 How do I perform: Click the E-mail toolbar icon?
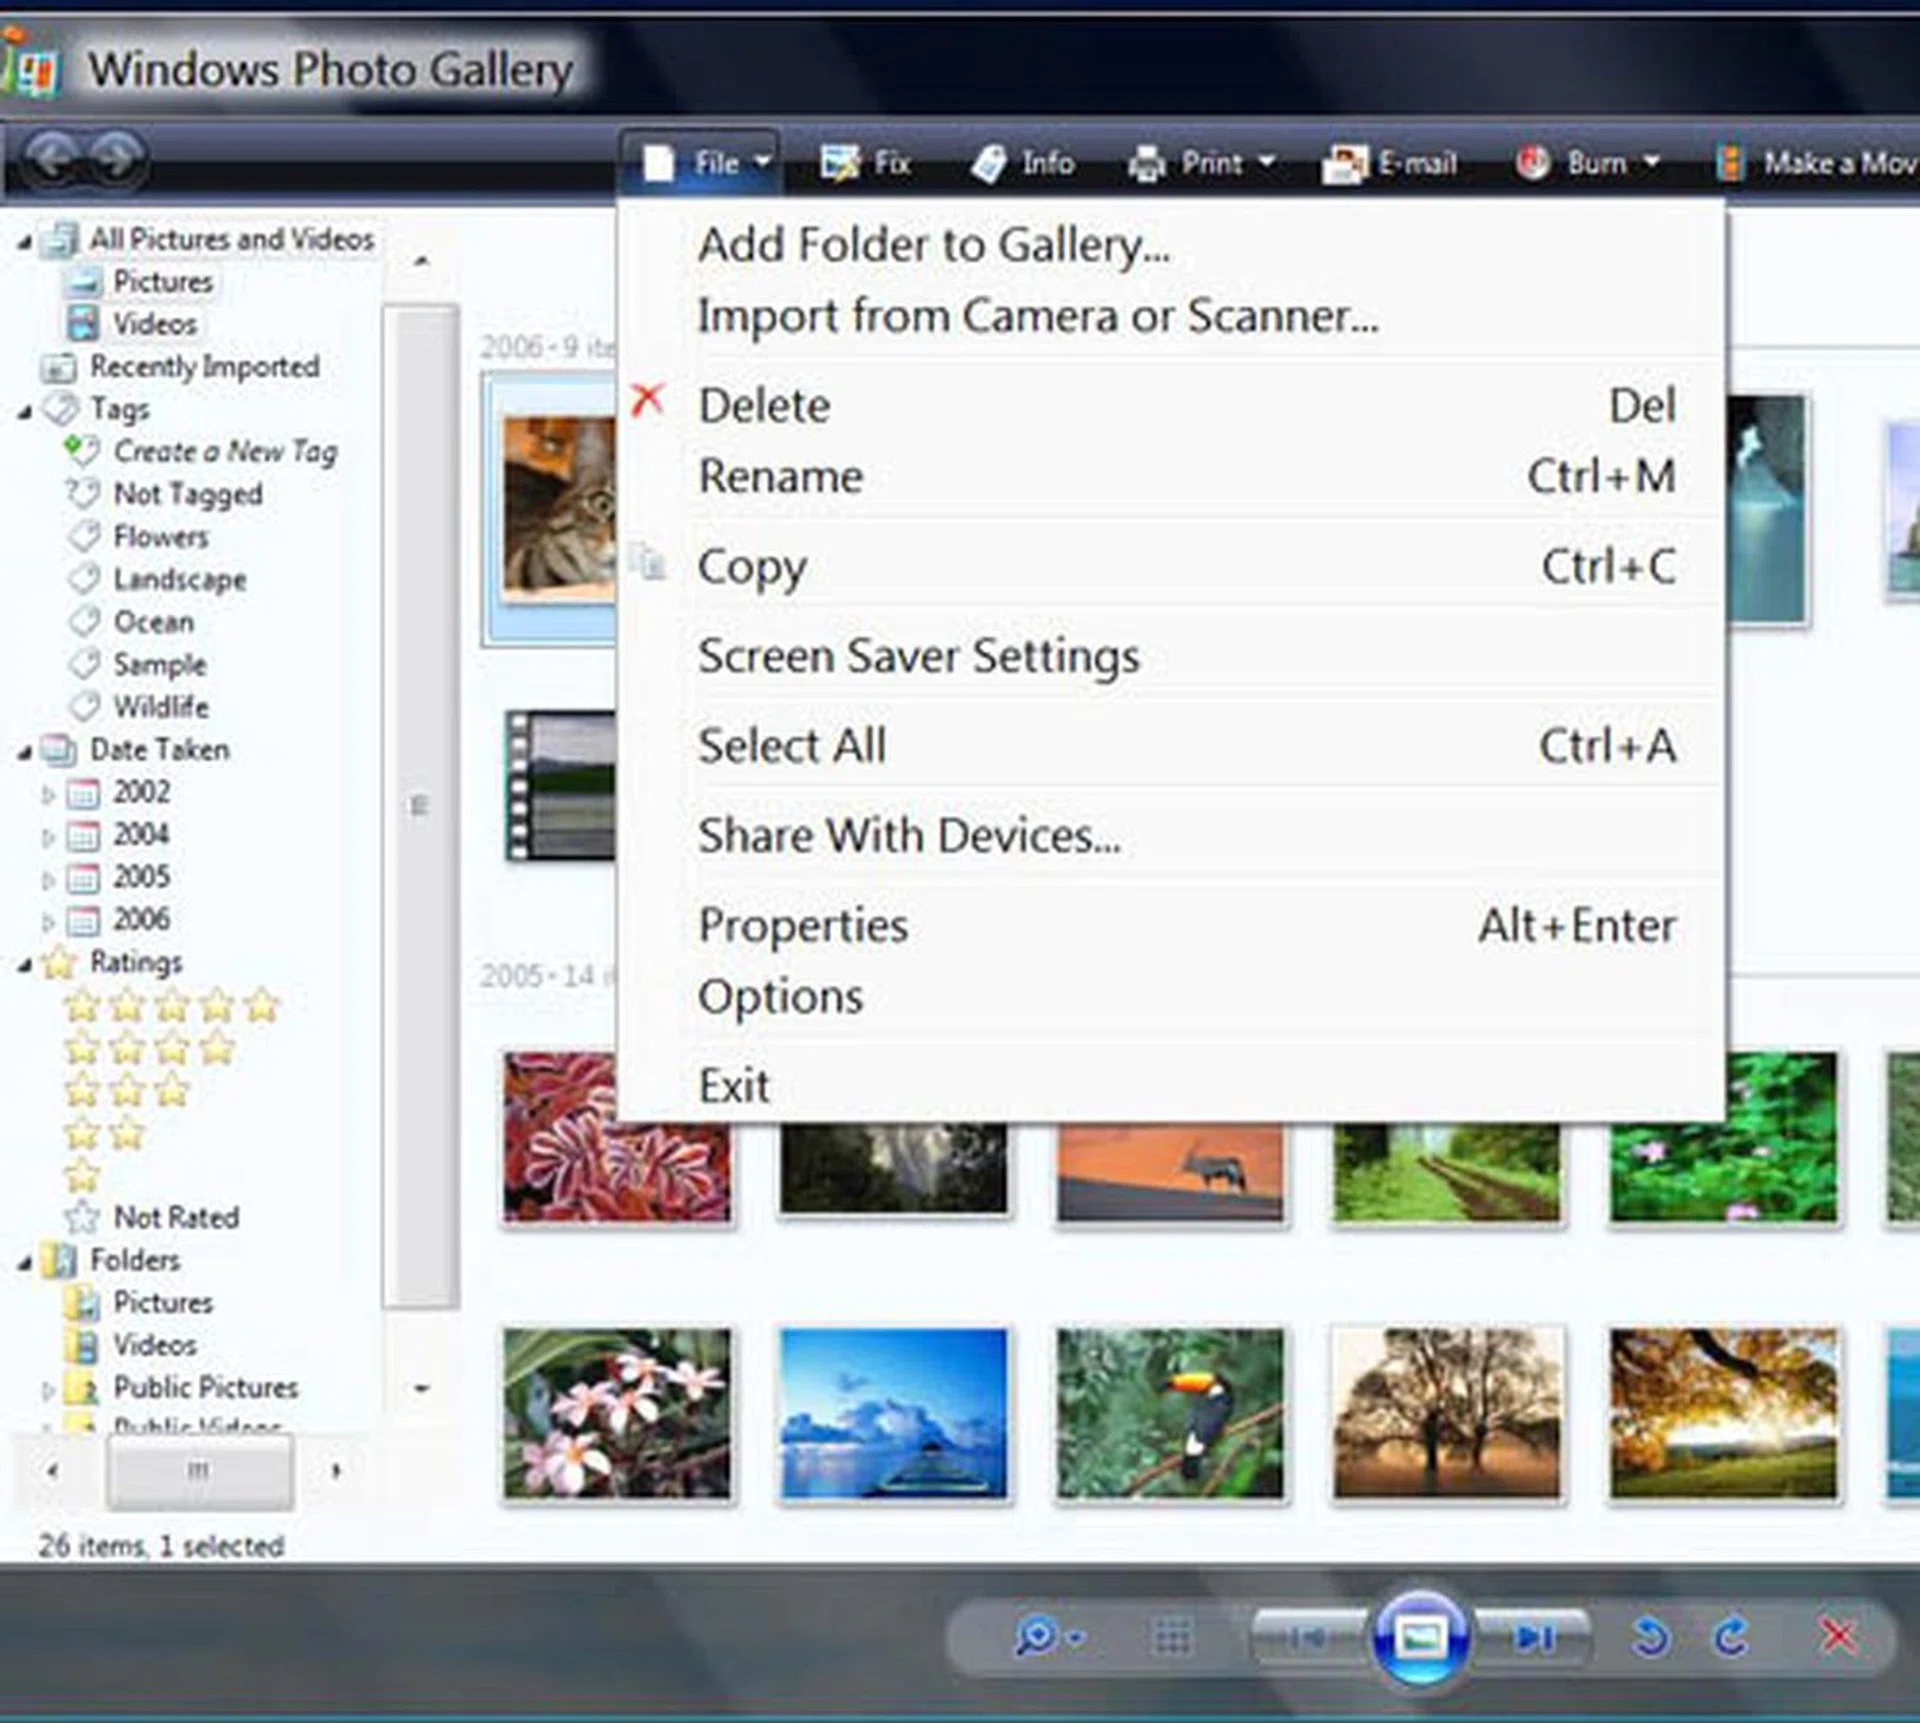point(1344,163)
